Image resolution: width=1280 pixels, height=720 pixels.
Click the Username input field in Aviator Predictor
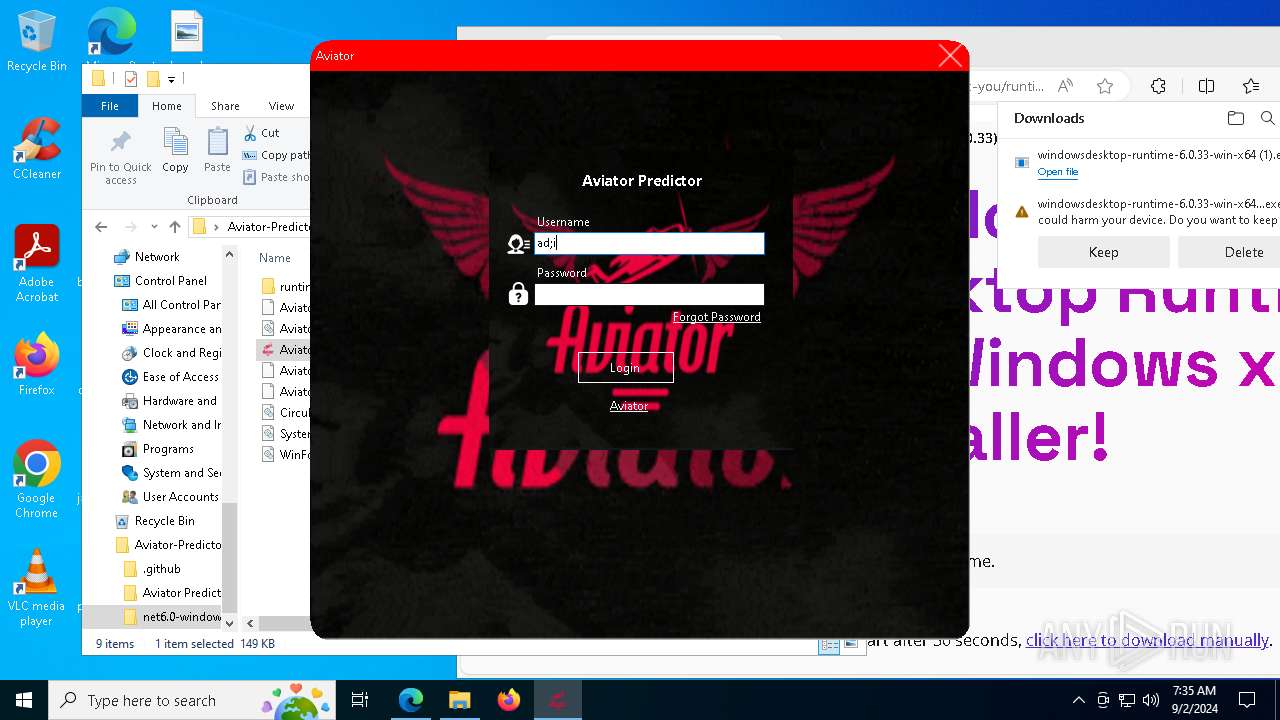pos(649,243)
